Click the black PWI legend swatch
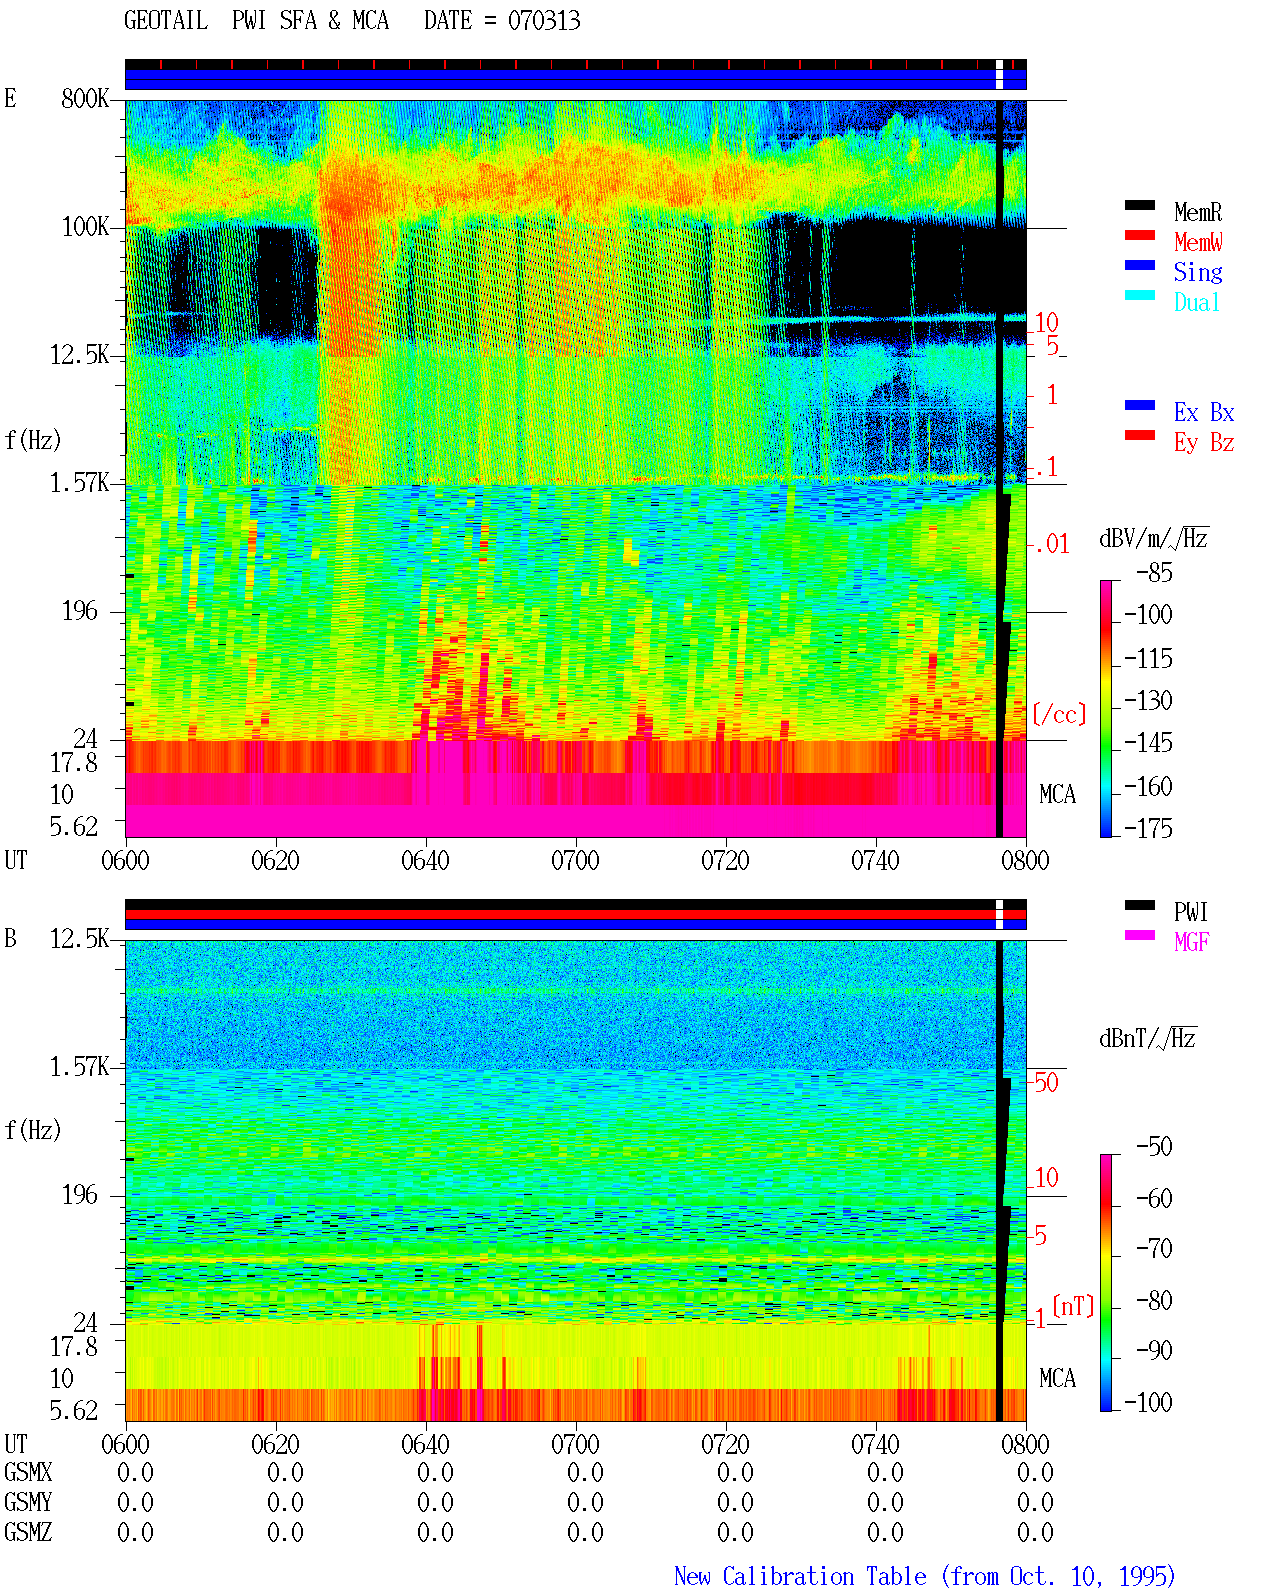This screenshot has height=1593, width=1280. point(1140,906)
